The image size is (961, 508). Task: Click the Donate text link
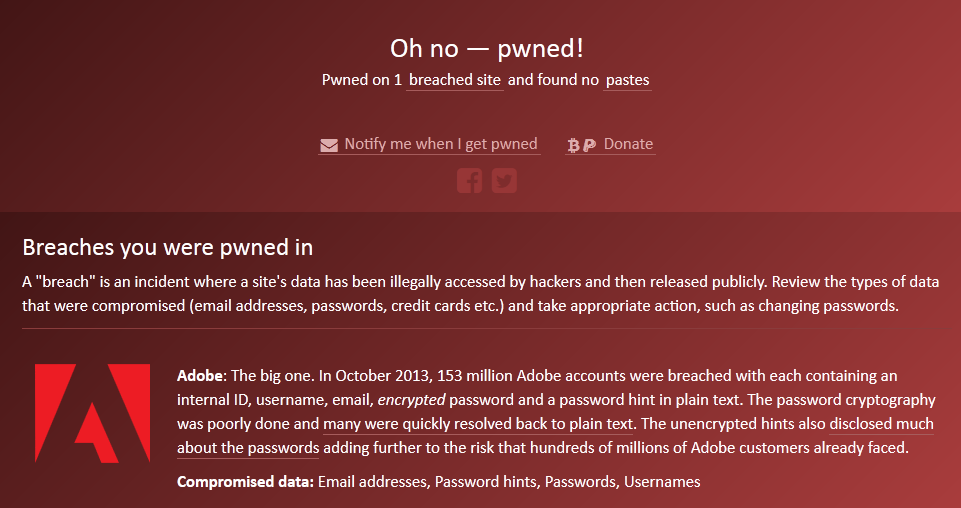click(628, 144)
